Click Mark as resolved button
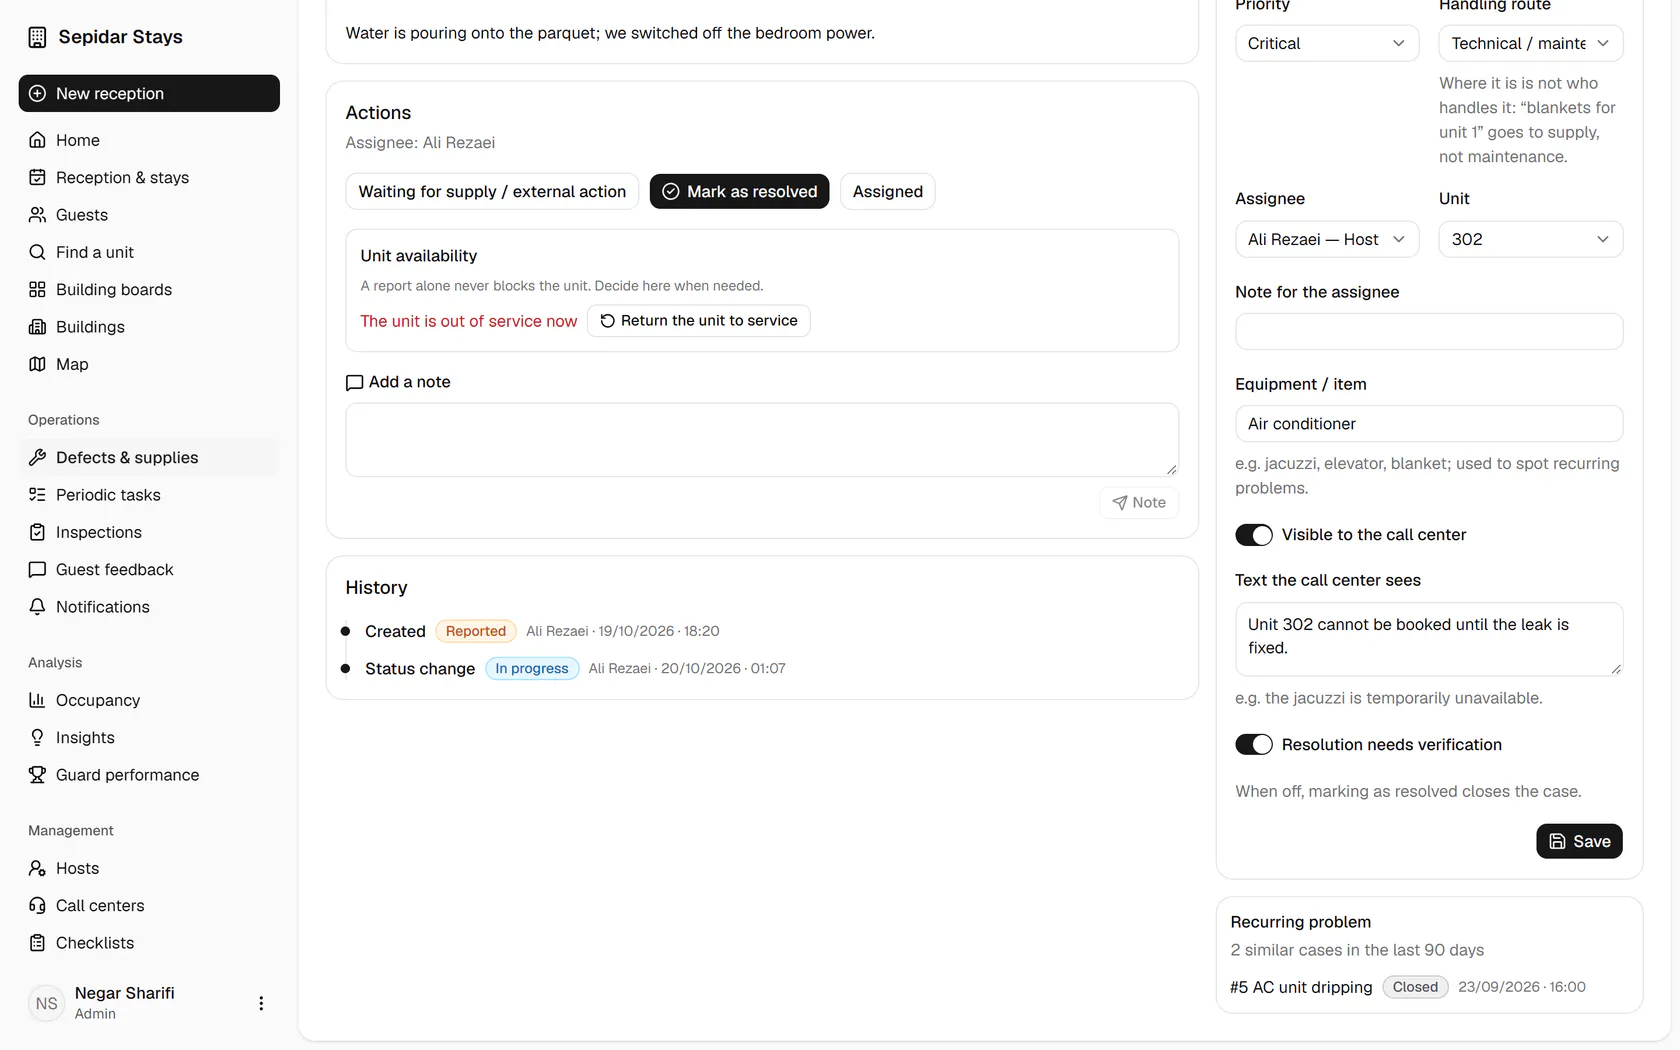The image size is (1680, 1050). pyautogui.click(x=739, y=191)
